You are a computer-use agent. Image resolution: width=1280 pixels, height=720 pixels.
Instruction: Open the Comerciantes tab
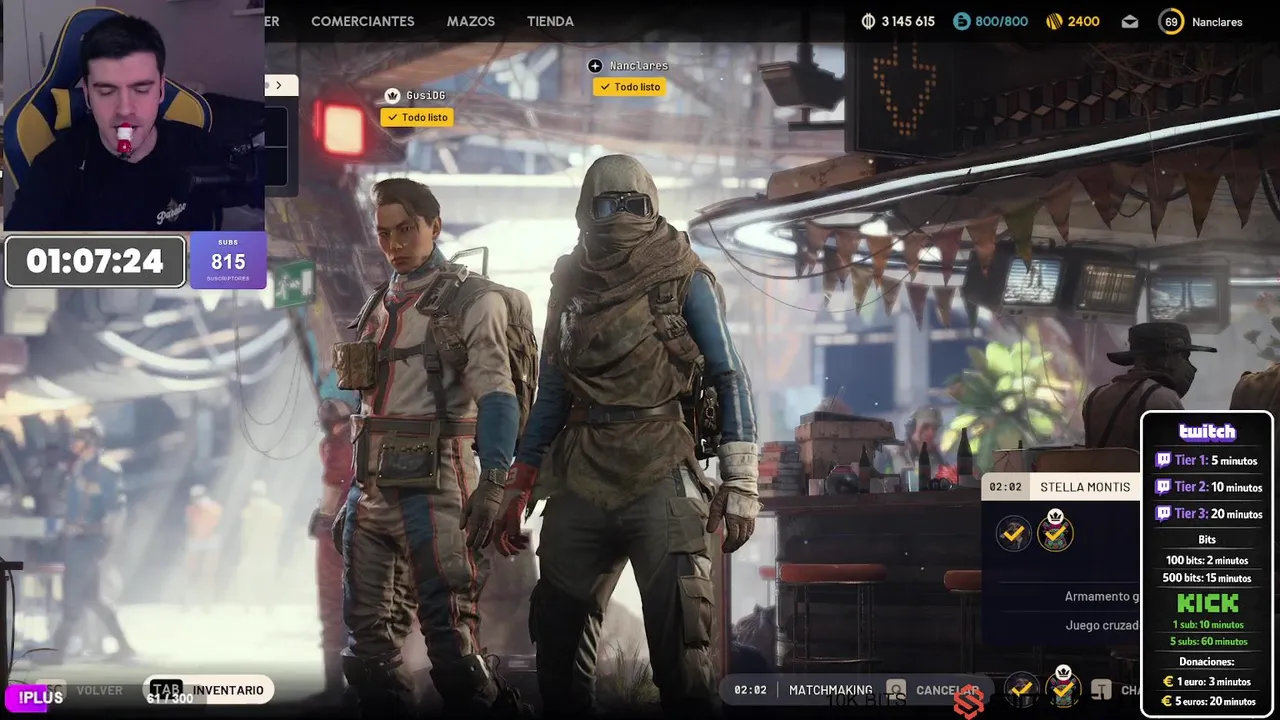click(362, 21)
